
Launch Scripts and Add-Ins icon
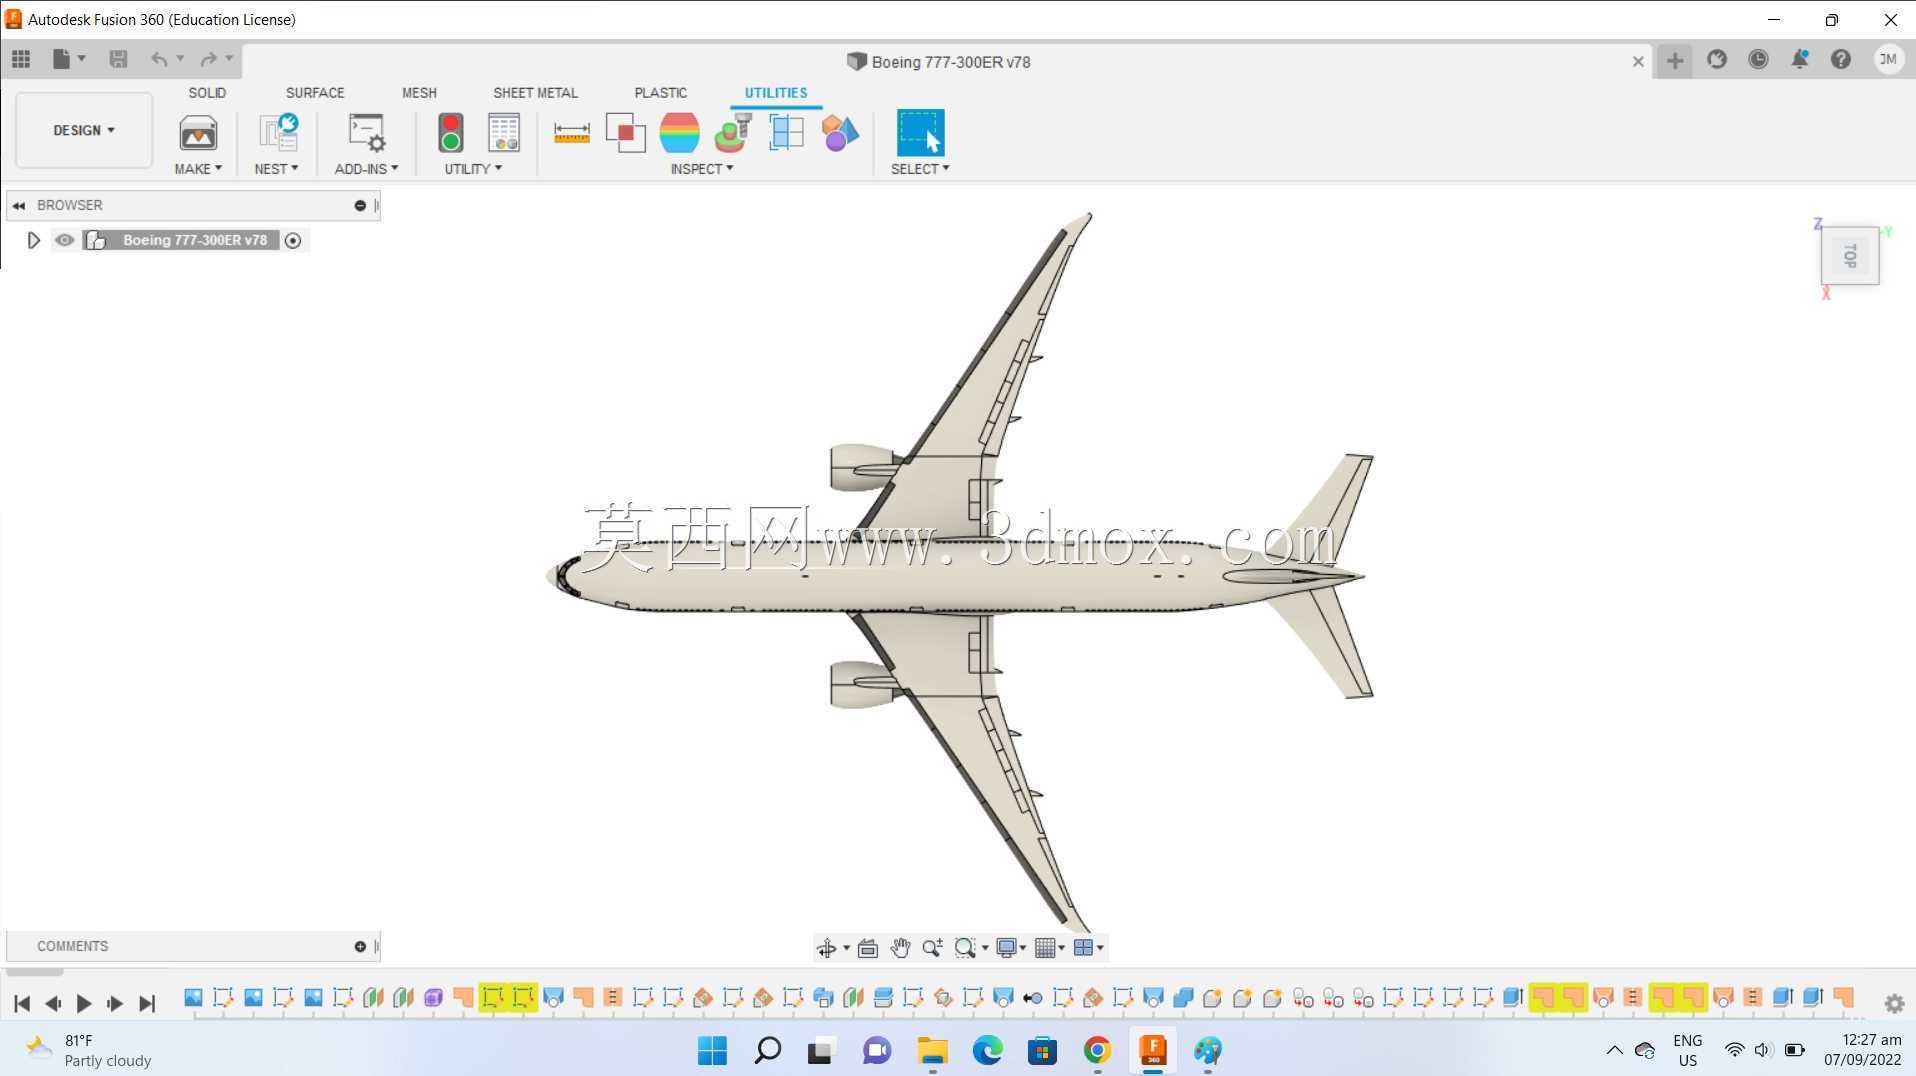[x=366, y=133]
